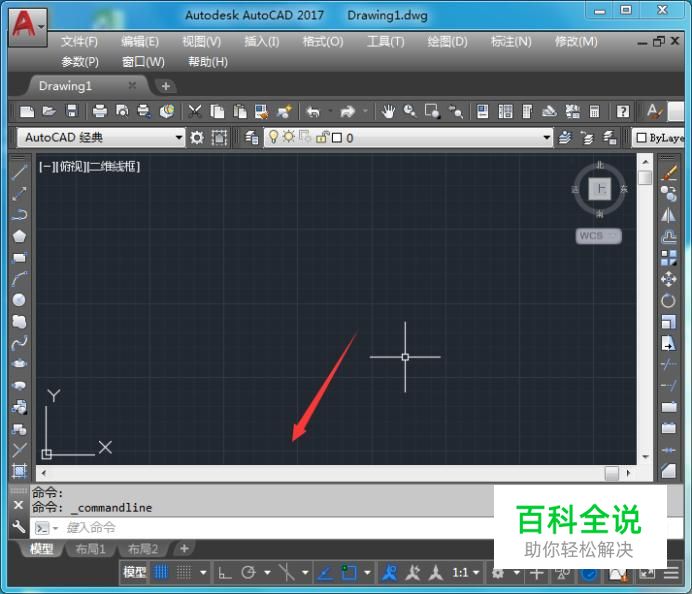Click the Cut scissors icon
Image resolution: width=692 pixels, height=594 pixels.
click(194, 111)
